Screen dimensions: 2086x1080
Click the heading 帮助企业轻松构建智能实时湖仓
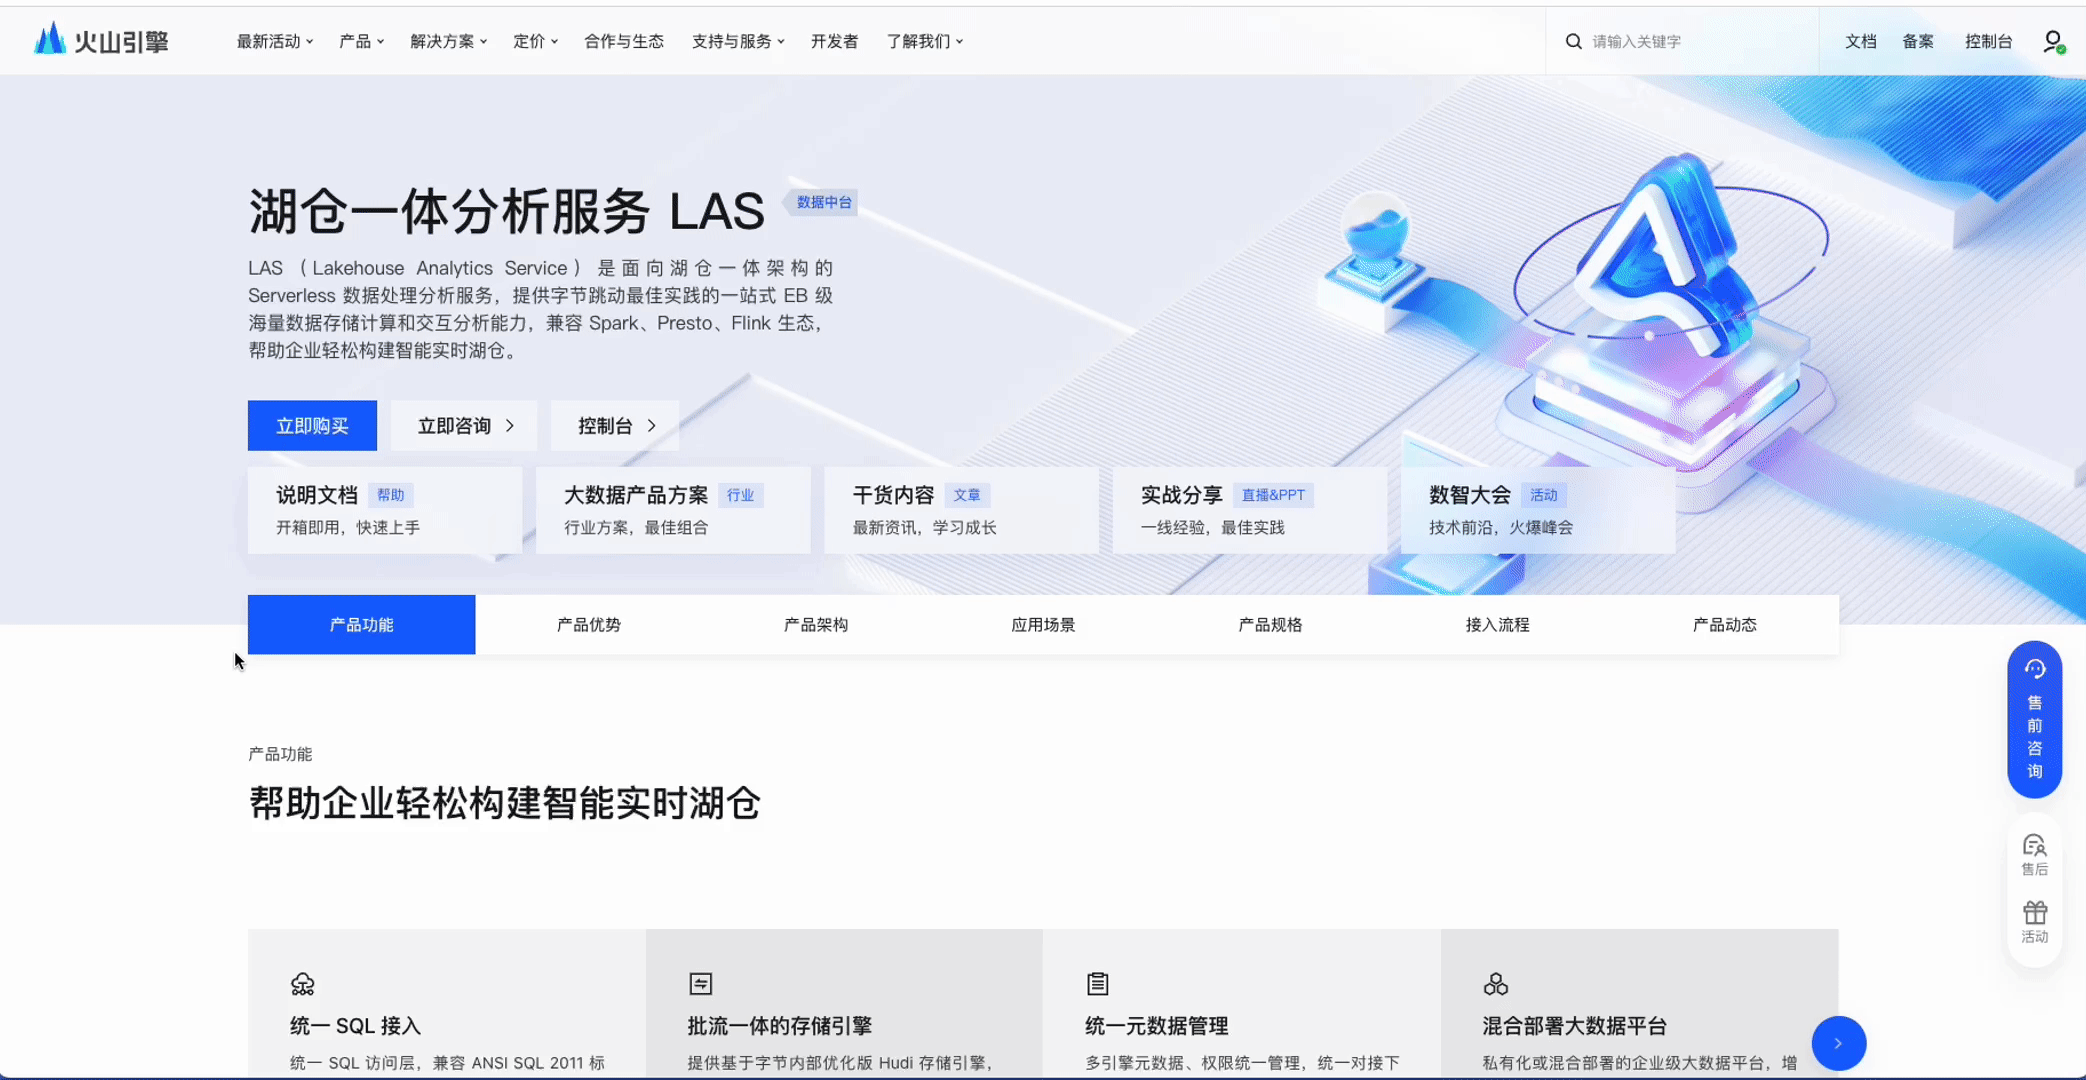pyautogui.click(x=504, y=803)
